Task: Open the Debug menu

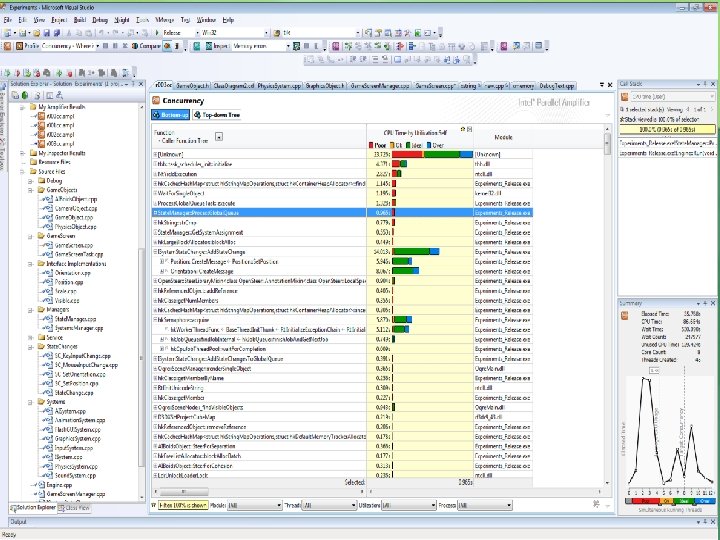Action: coord(100,19)
